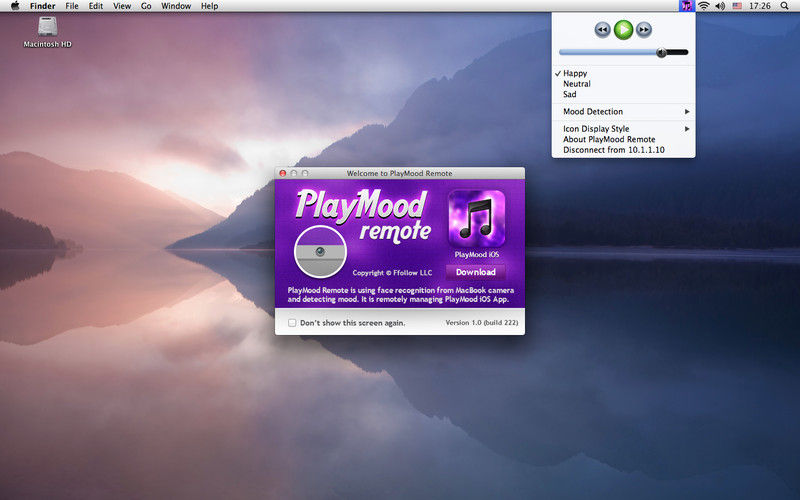800x500 pixels.
Task: Click the PlayMood iOS music note icon
Action: tap(477, 218)
